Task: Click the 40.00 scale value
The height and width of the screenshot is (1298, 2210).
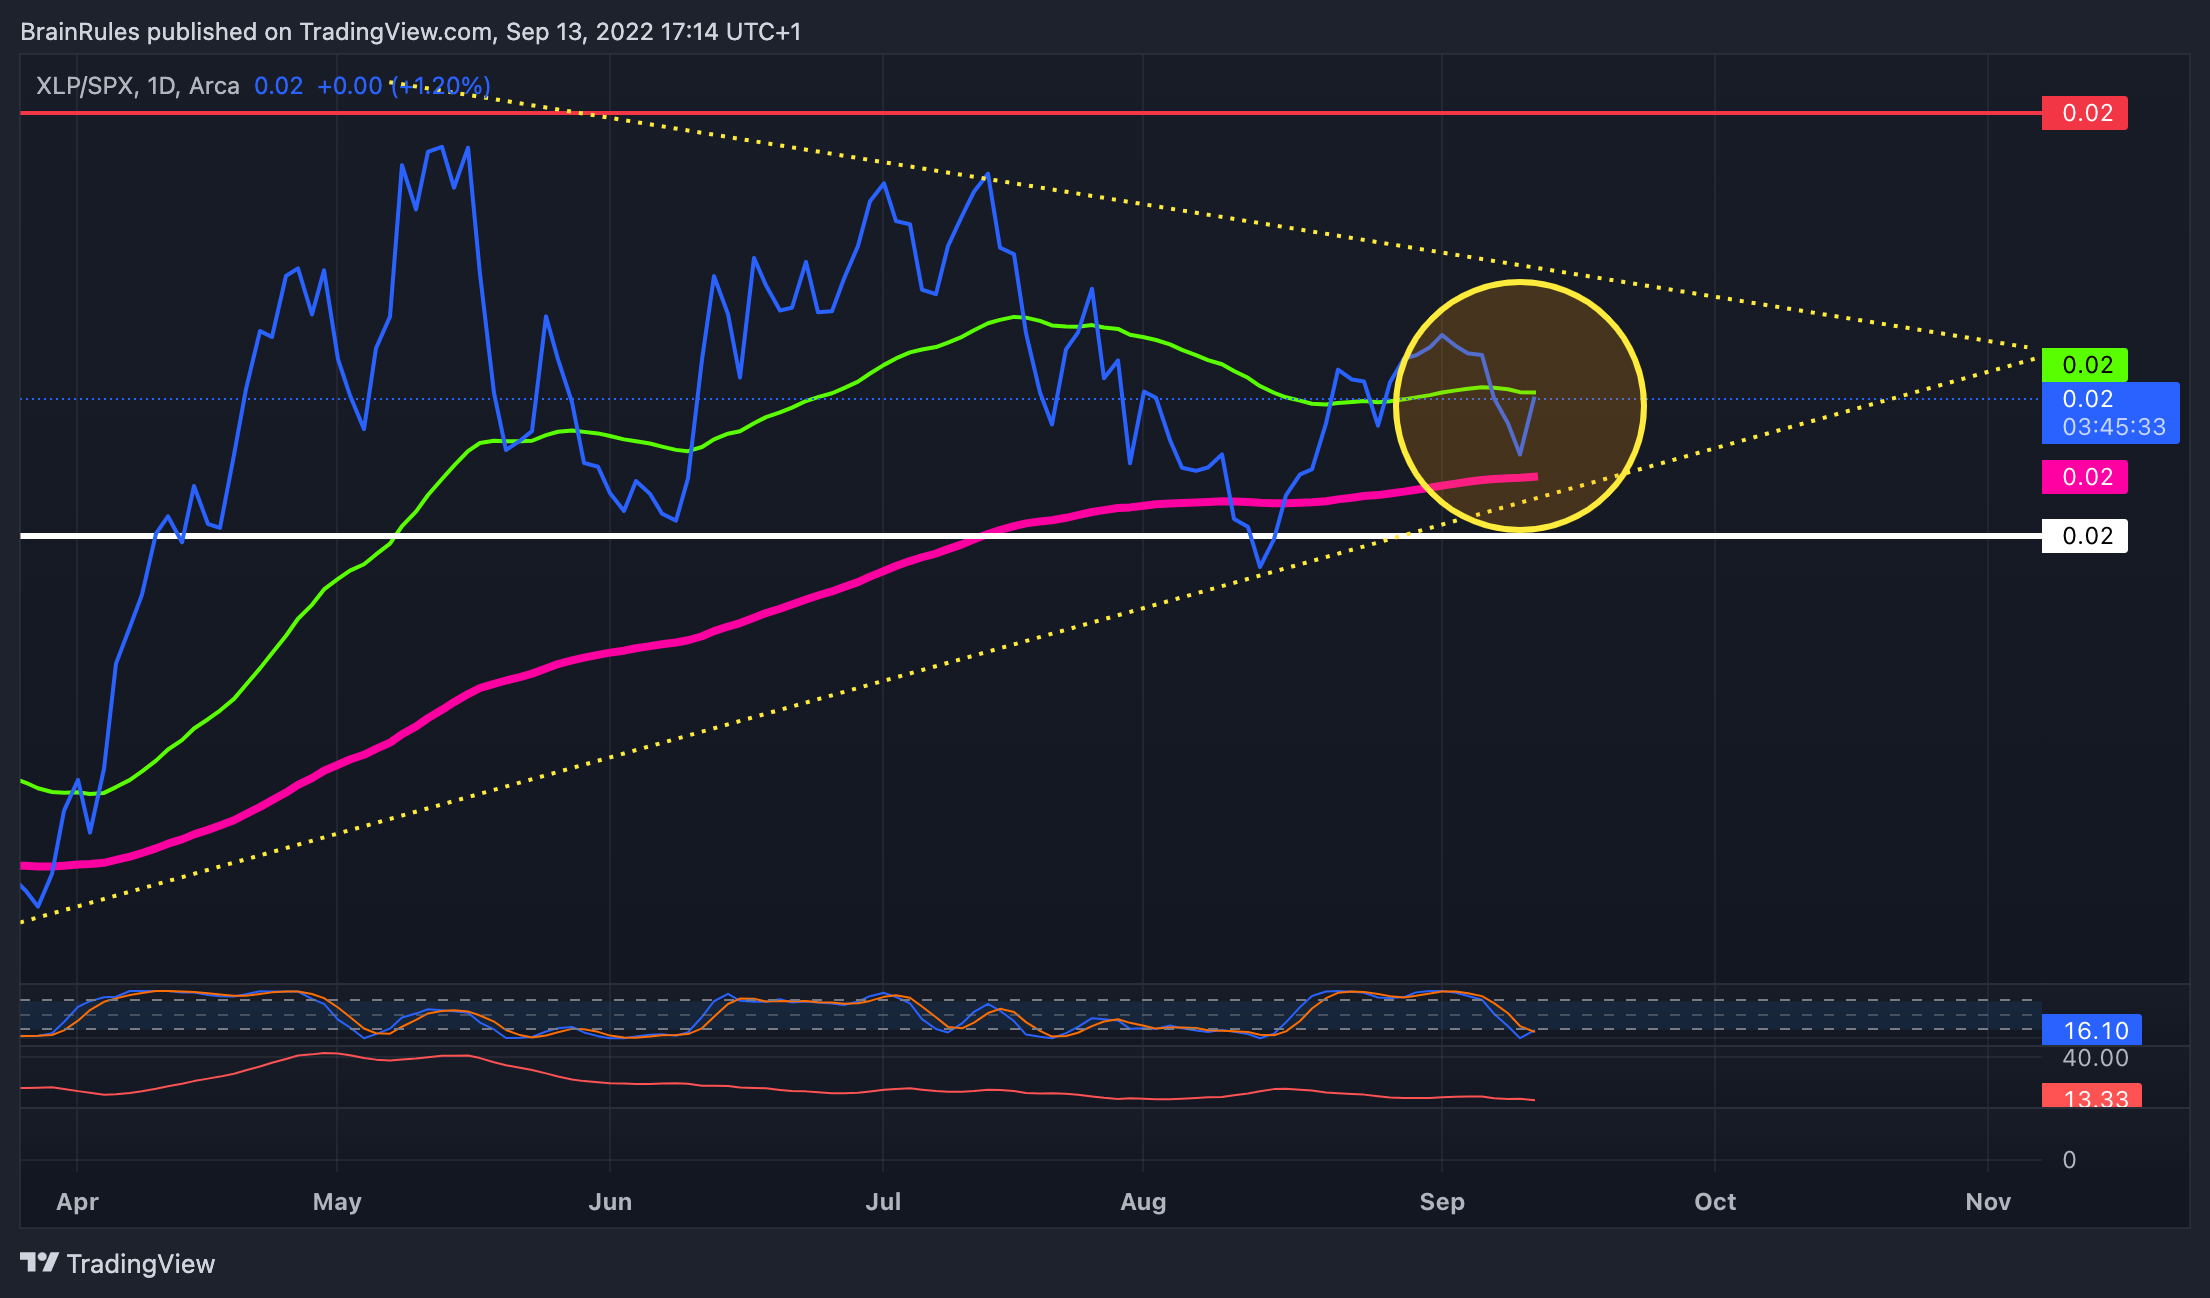Action: (2096, 1058)
